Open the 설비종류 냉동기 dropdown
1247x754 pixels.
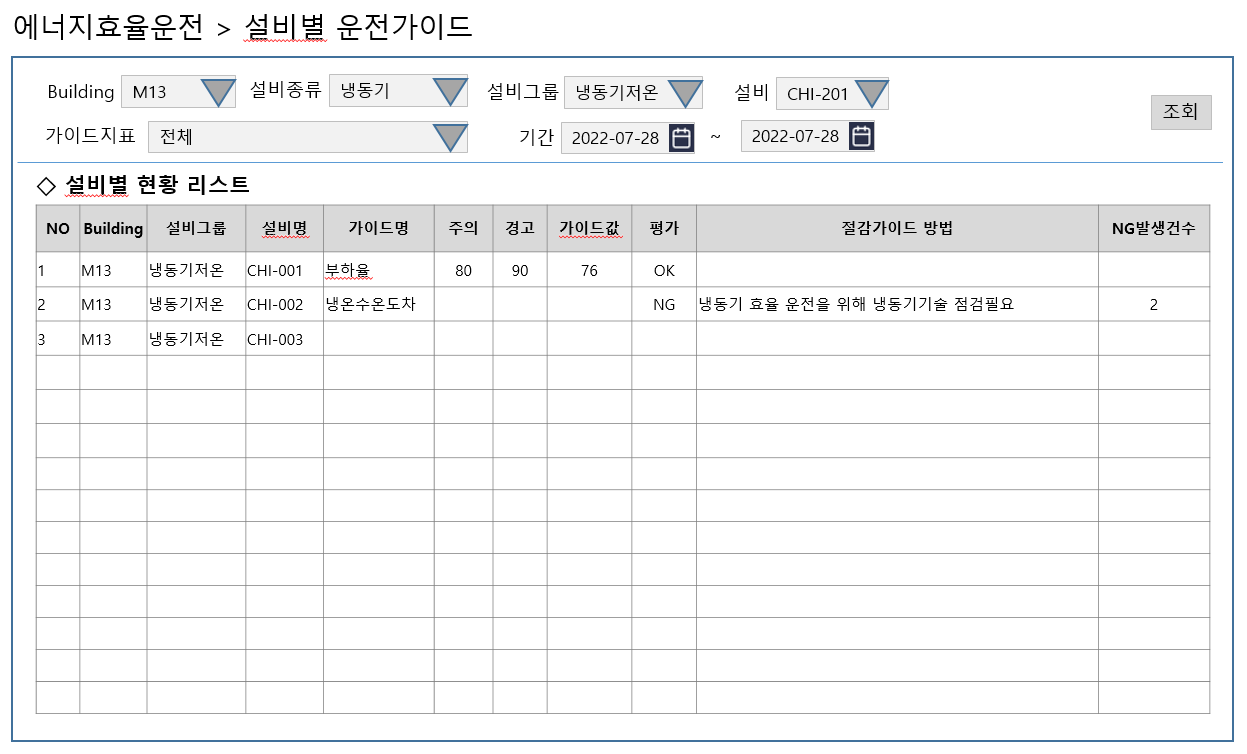click(x=450, y=92)
